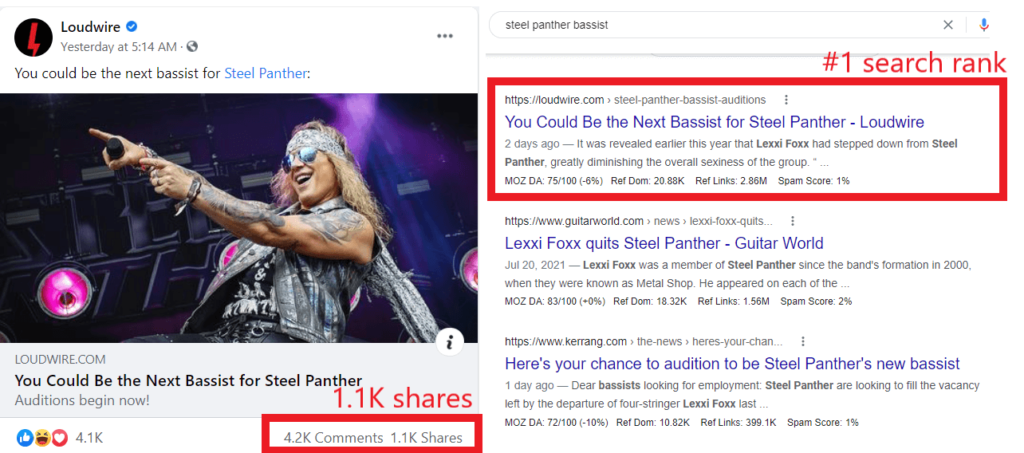Click the post reaction emoji icons

pyautogui.click(x=42, y=437)
